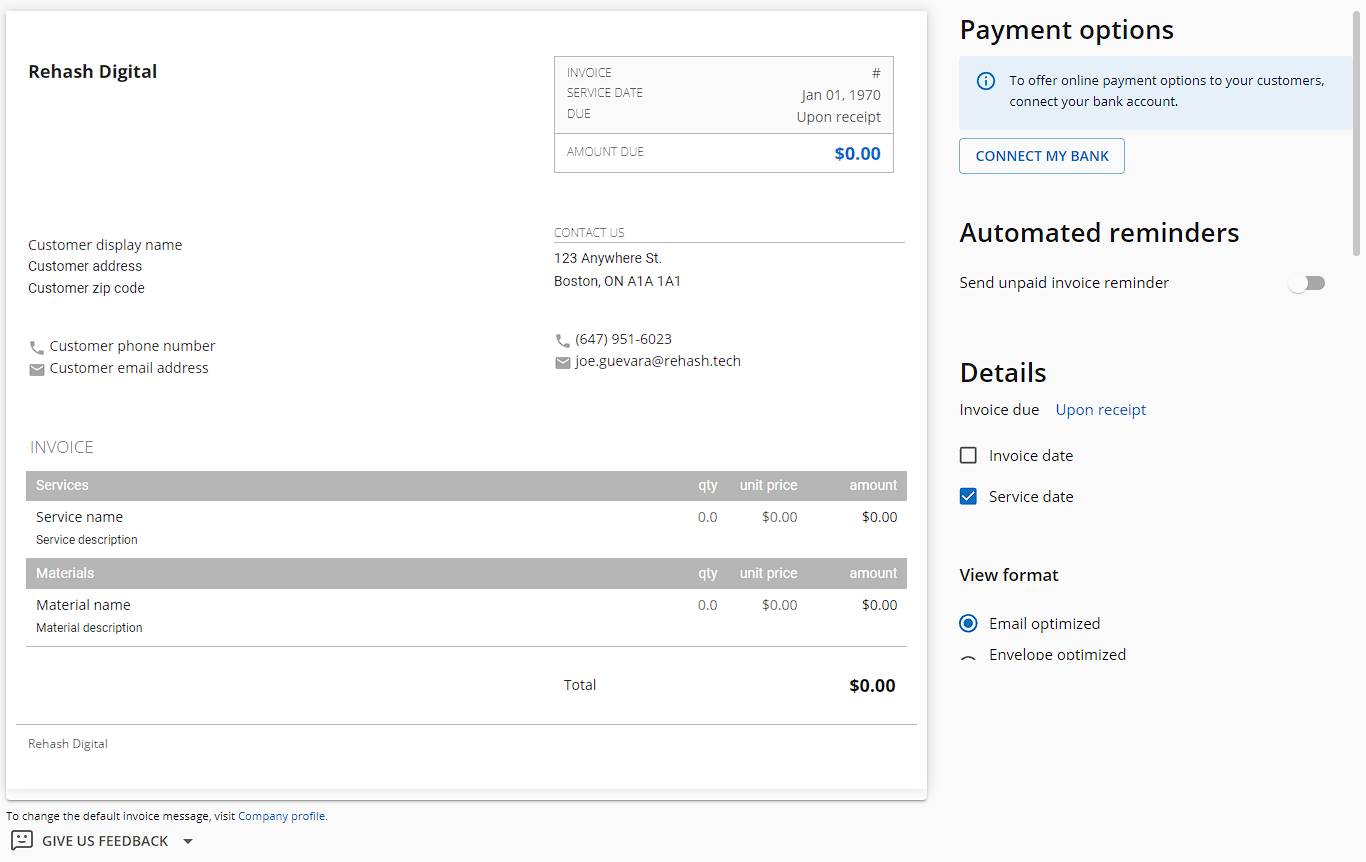Image resolution: width=1366 pixels, height=862 pixels.
Task: Click the invoice number field showing #
Action: coord(876,72)
